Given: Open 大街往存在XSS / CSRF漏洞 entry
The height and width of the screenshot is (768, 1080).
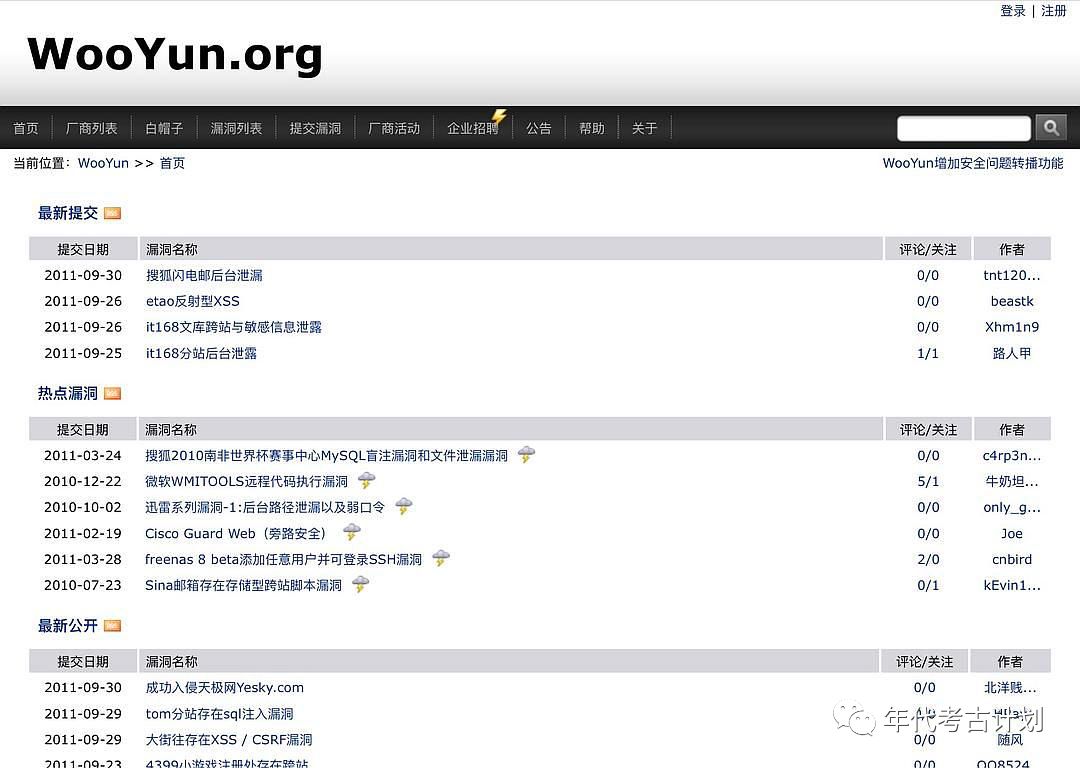Looking at the screenshot, I should pyautogui.click(x=229, y=740).
